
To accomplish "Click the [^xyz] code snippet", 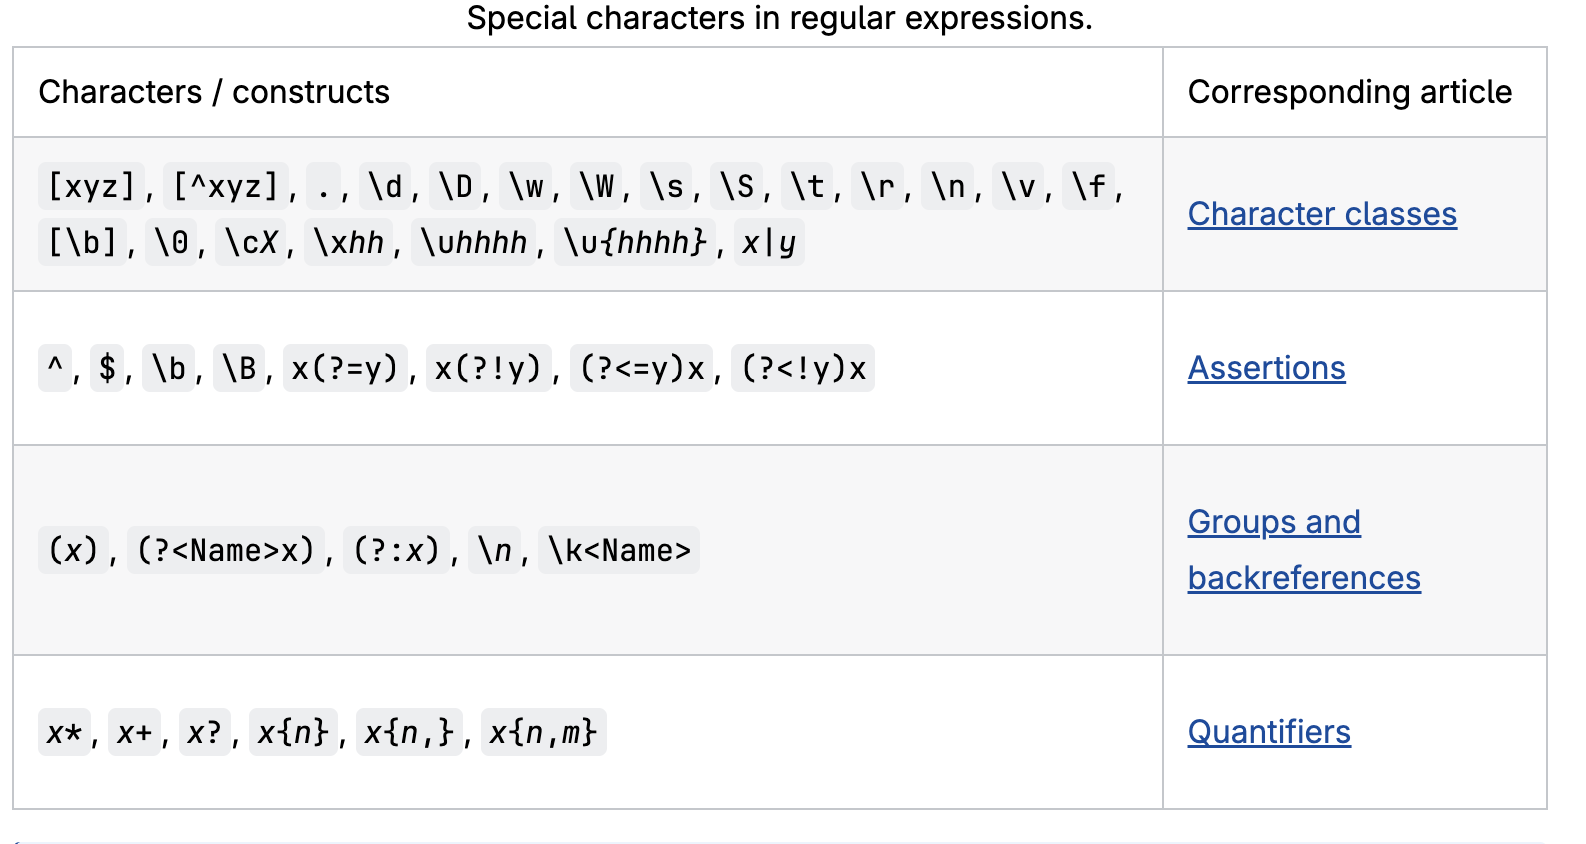I will point(225,186).
